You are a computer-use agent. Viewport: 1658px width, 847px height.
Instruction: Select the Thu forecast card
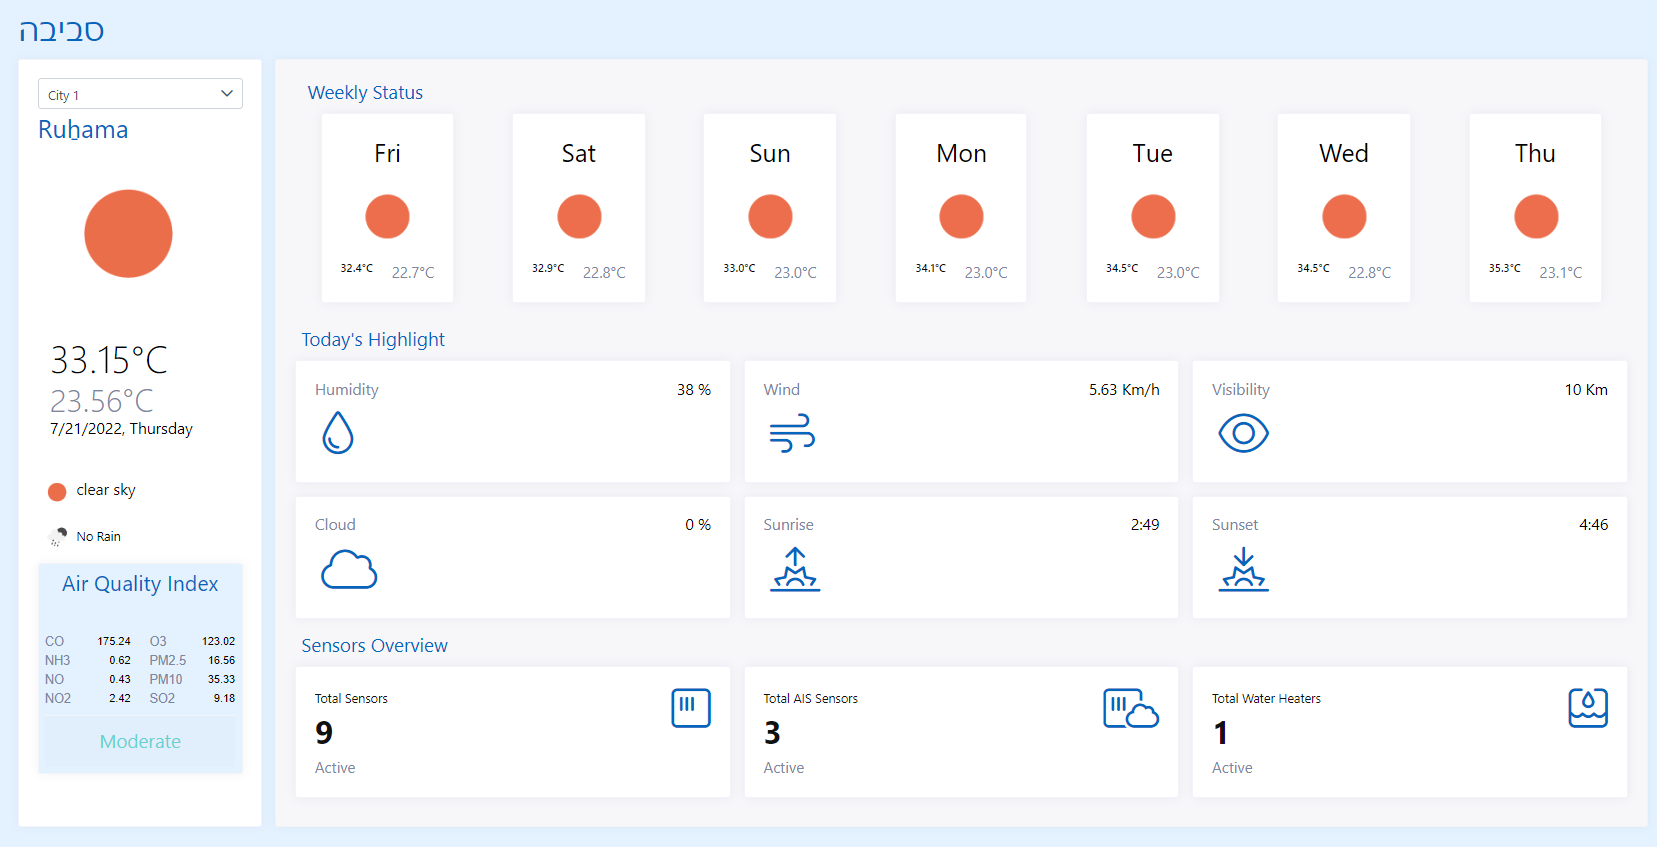1535,208
